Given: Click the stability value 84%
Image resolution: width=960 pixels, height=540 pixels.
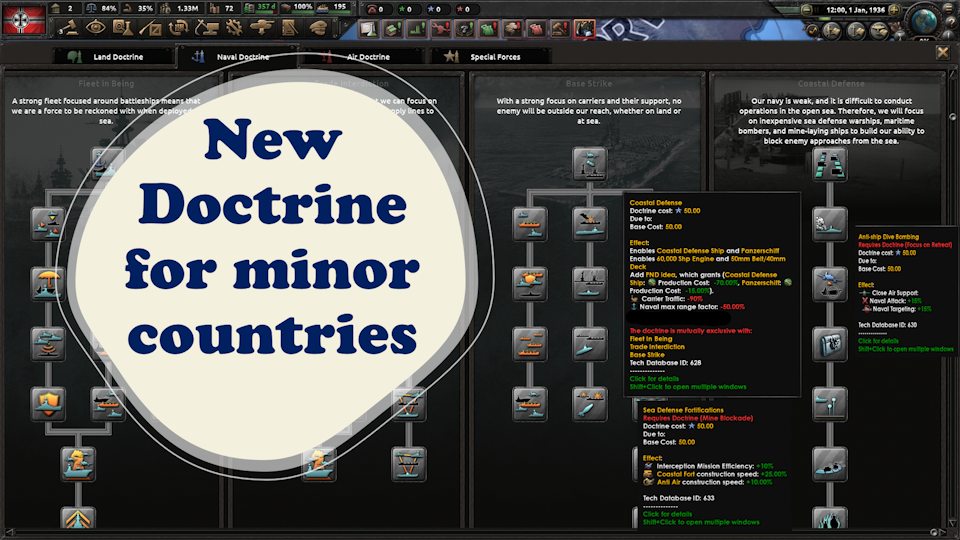Looking at the screenshot, I should (x=108, y=9).
